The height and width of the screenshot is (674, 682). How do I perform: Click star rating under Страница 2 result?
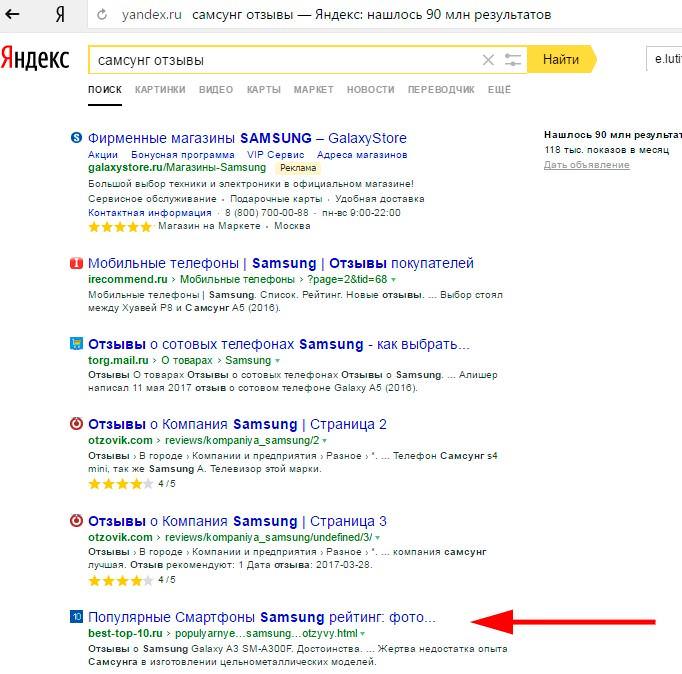[120, 484]
